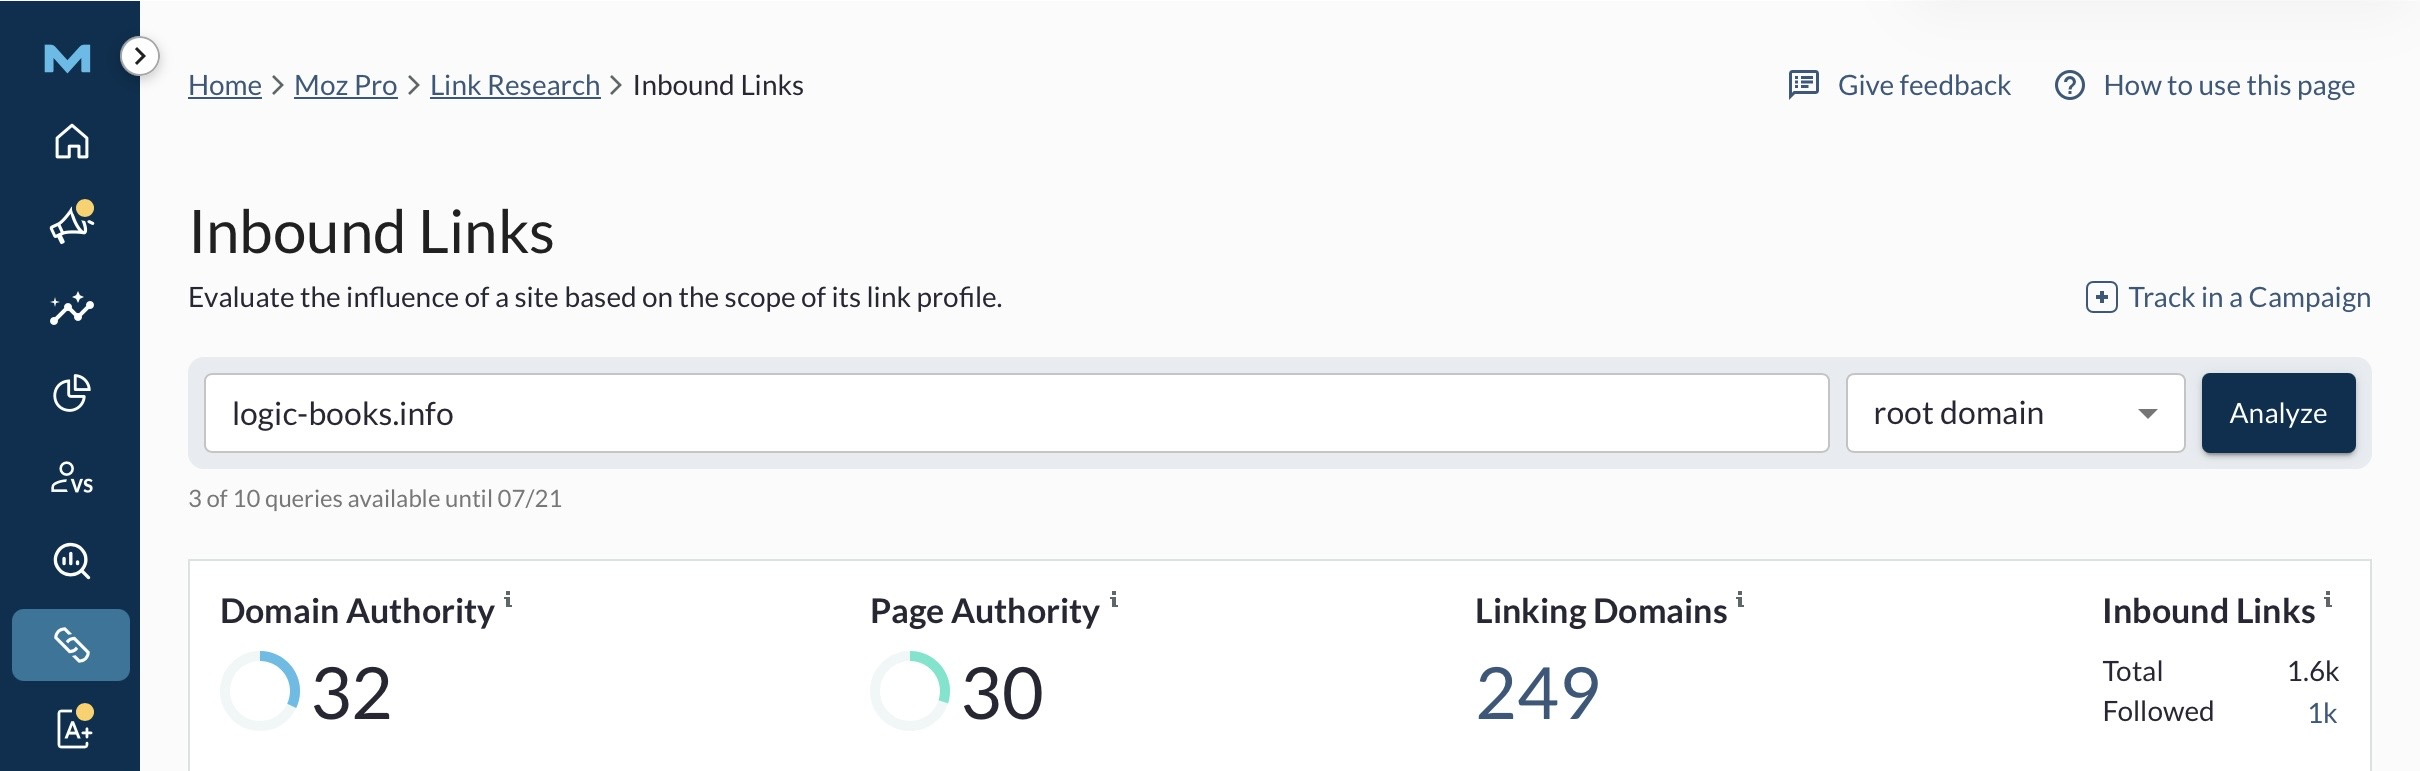
Task: Go to Link Research breadcrumb link
Action: 515,86
